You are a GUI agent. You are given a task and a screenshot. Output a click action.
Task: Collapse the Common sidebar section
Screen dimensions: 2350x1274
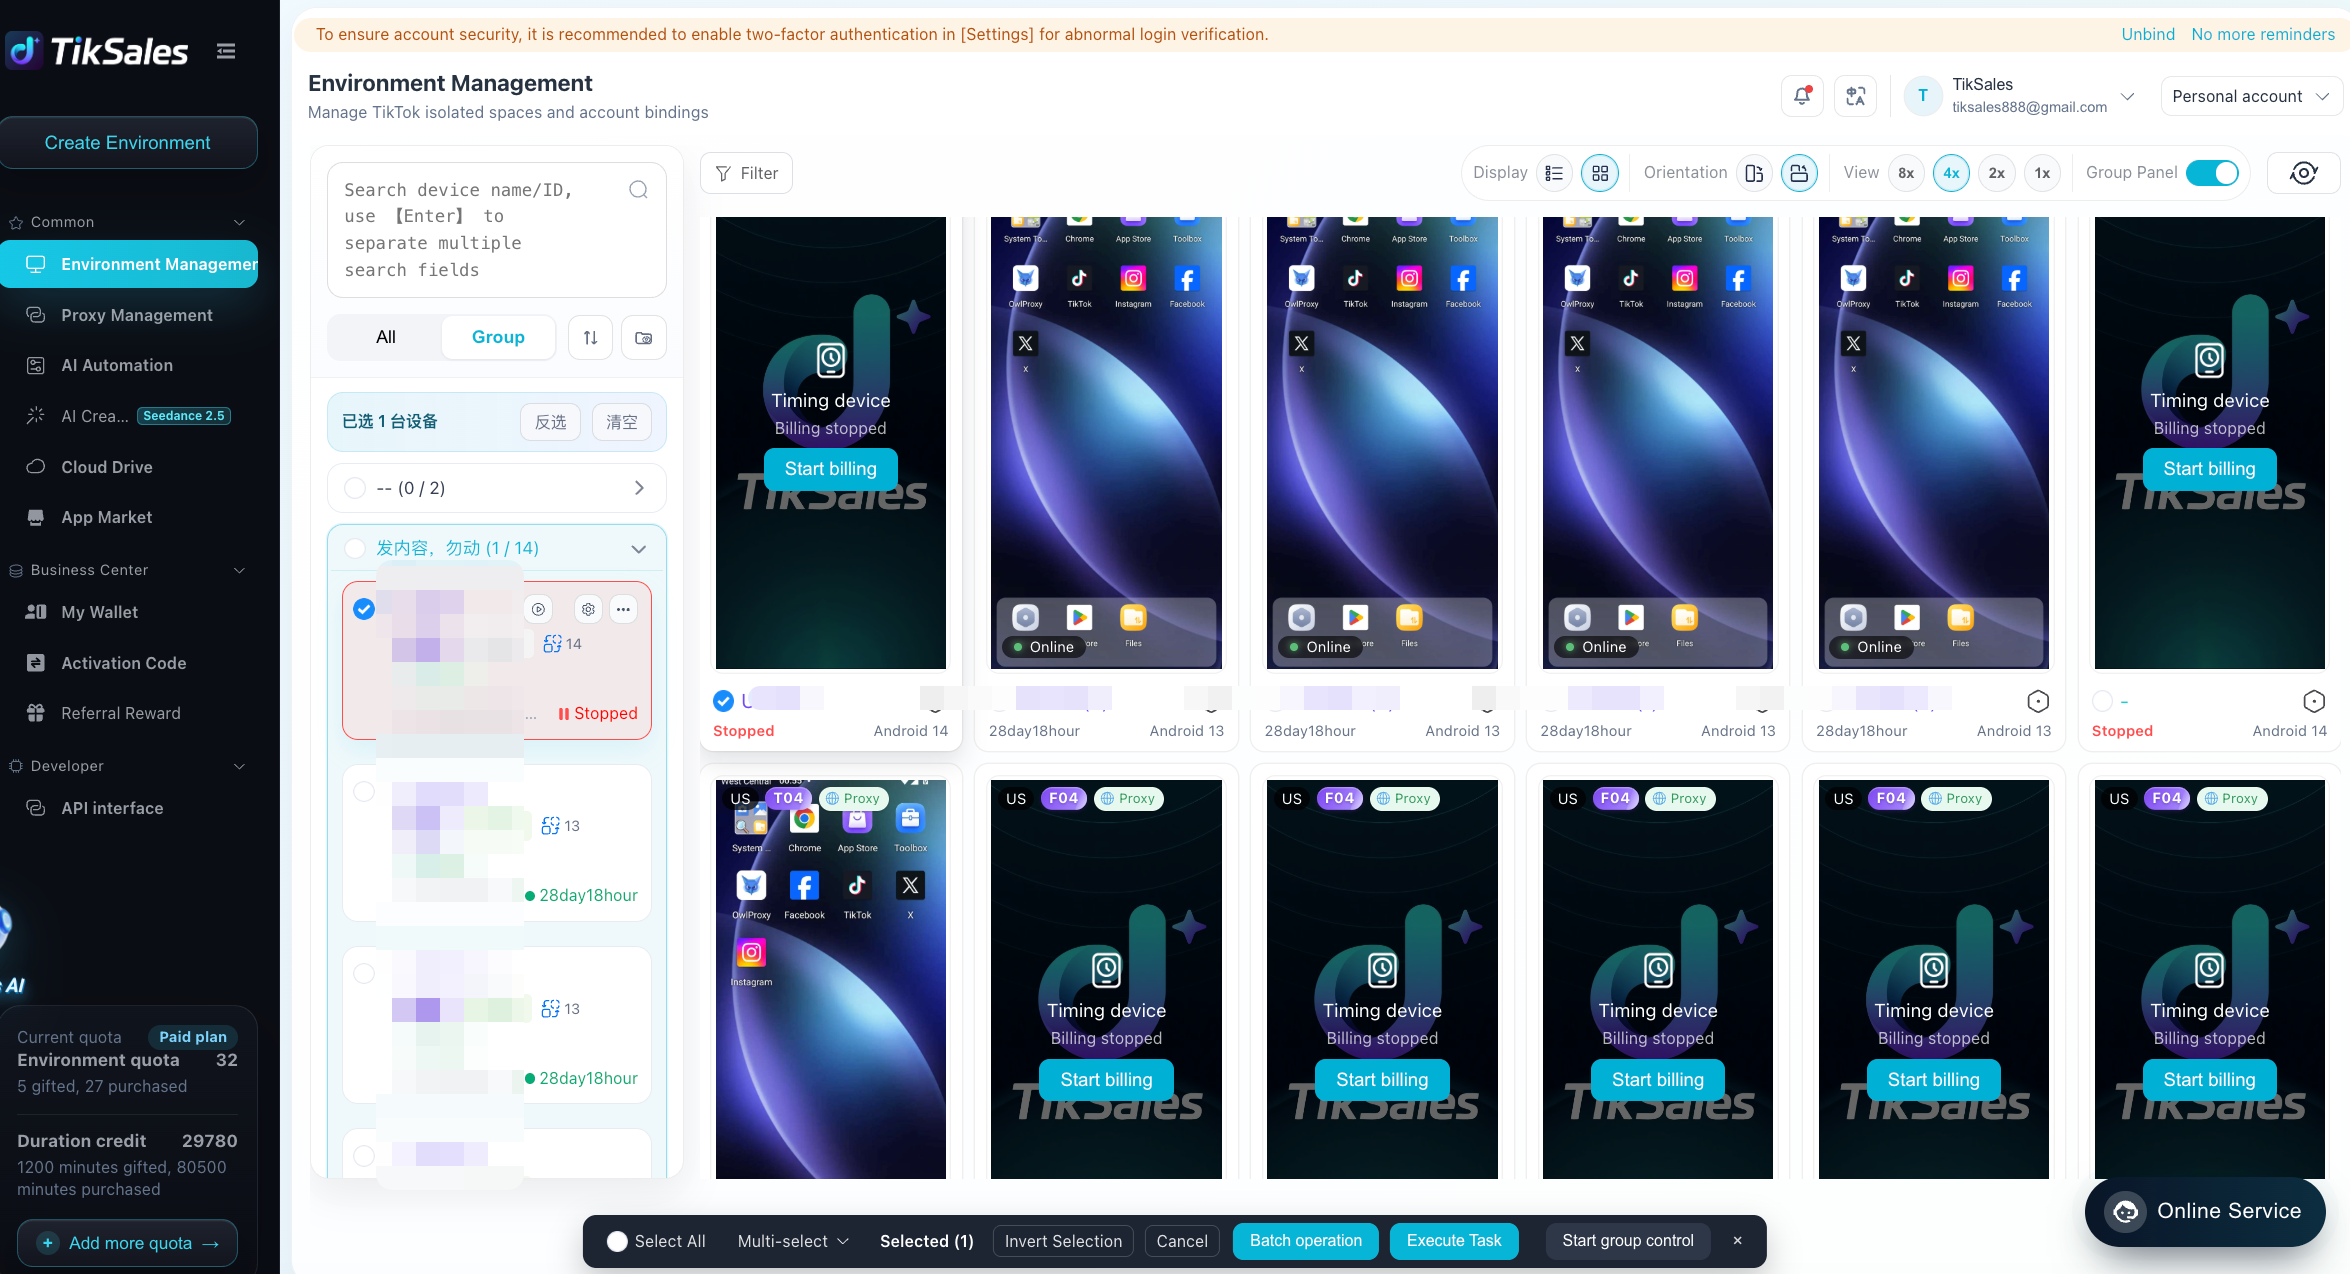click(239, 222)
